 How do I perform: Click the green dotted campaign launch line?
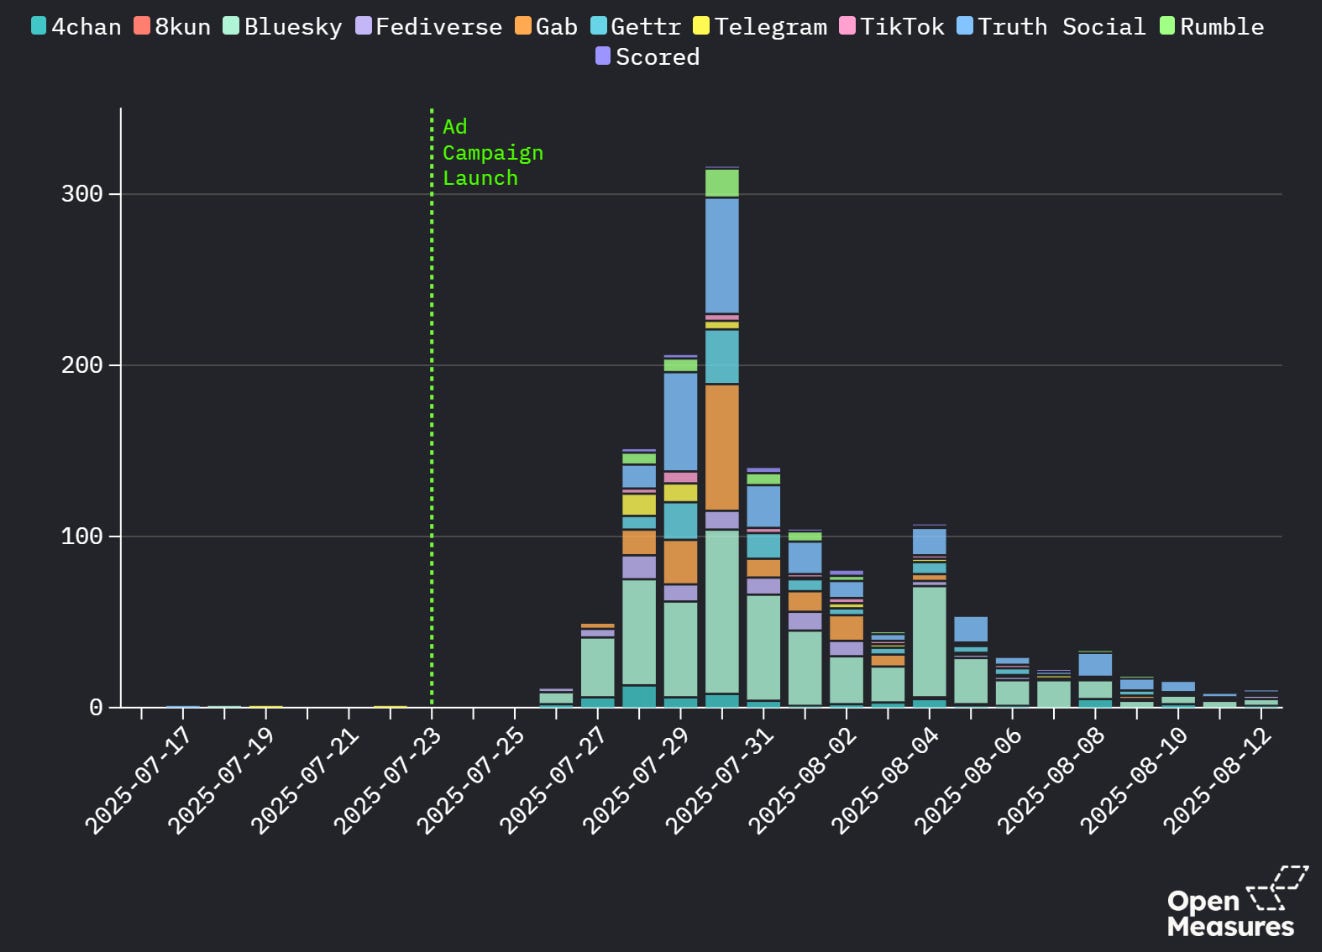pyautogui.click(x=432, y=408)
